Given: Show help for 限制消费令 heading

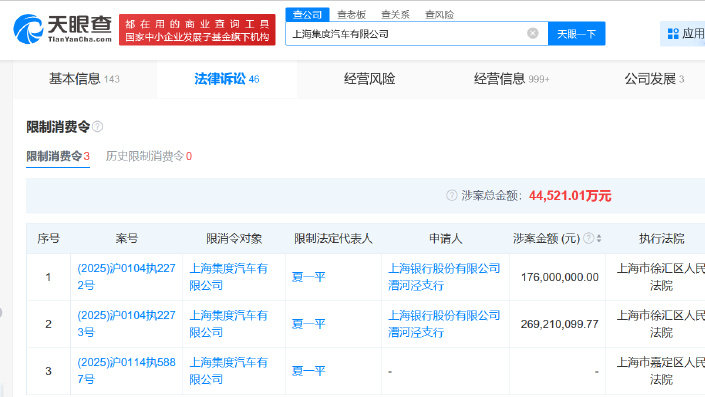Looking at the screenshot, I should [x=98, y=127].
